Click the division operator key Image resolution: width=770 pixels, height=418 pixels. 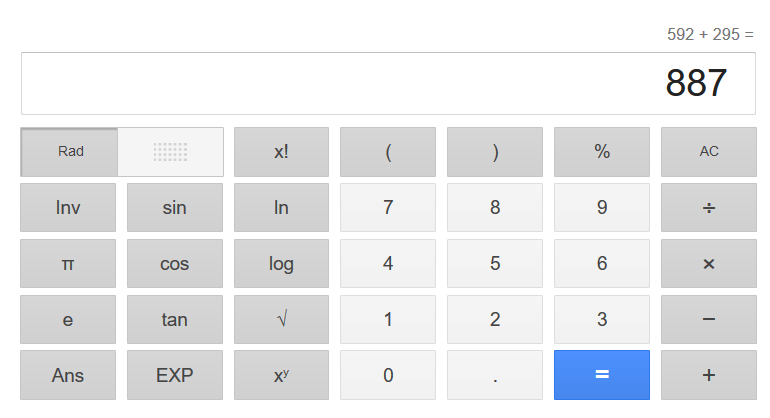coord(708,208)
